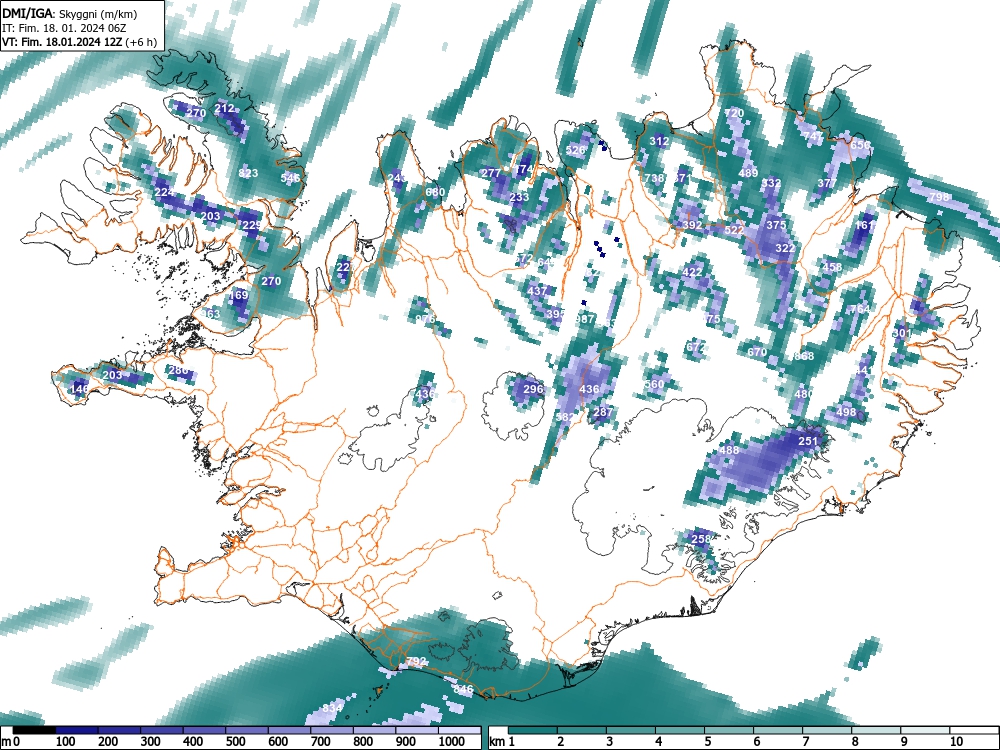
Task: Select the 5 label on the km legend
Action: [707, 742]
